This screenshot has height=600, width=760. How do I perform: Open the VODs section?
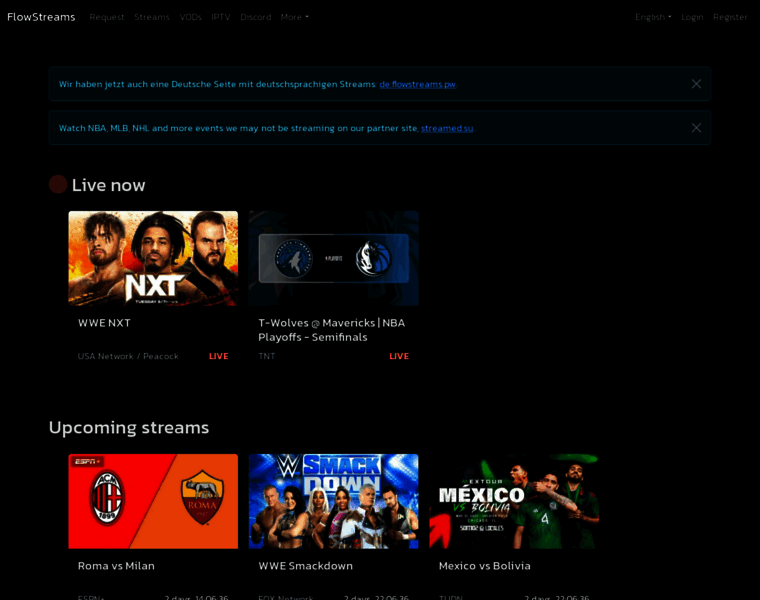tap(190, 17)
